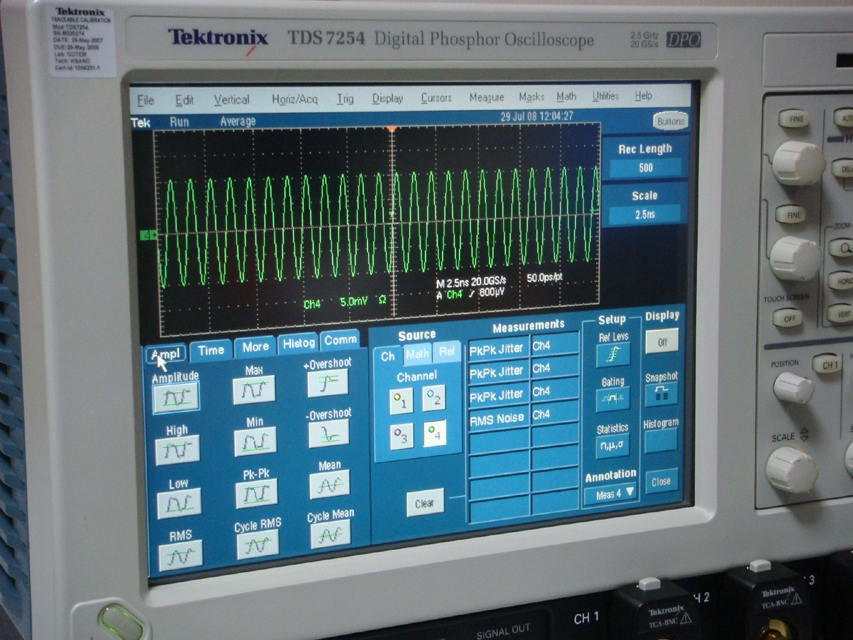Switch to the Ampl tab

166,354
